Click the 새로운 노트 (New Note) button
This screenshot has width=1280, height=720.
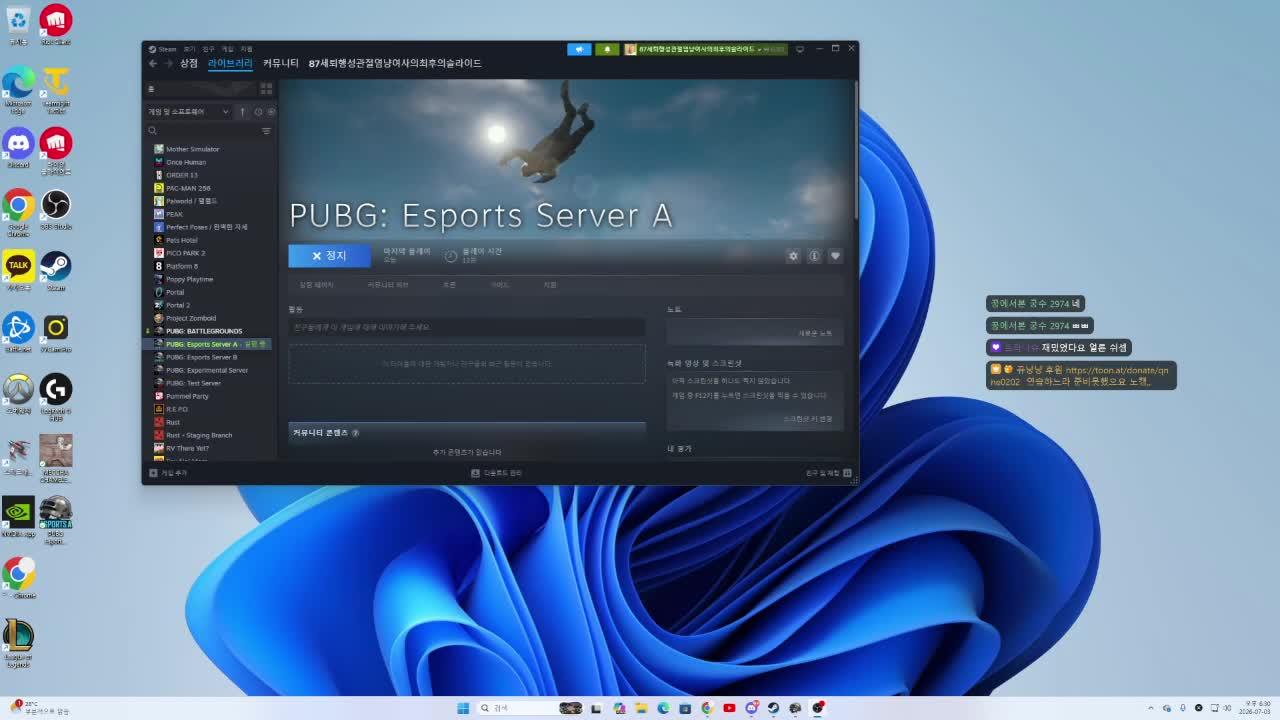[x=814, y=333]
